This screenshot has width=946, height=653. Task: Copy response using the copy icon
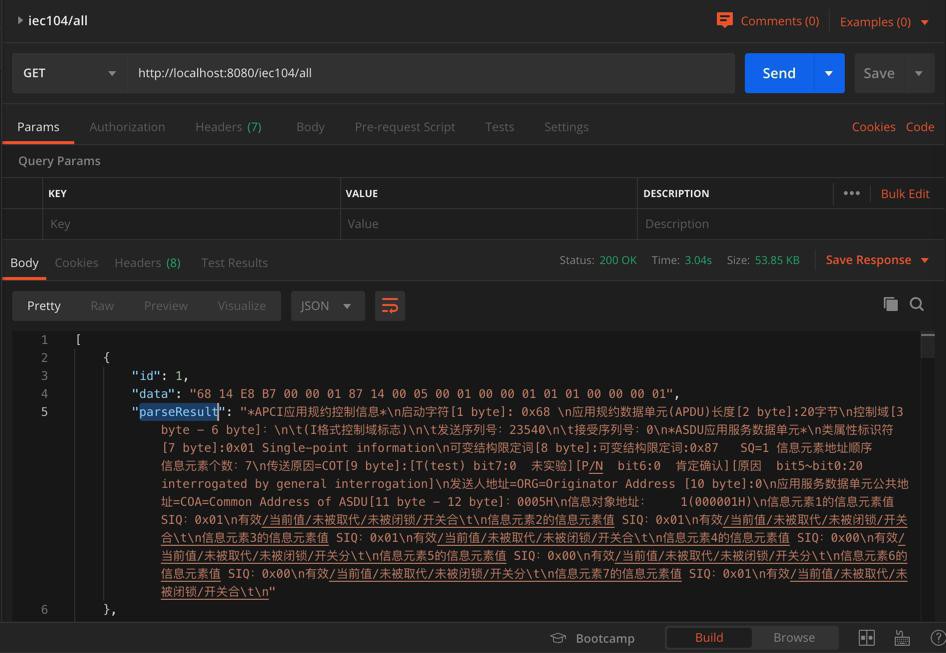[890, 304]
